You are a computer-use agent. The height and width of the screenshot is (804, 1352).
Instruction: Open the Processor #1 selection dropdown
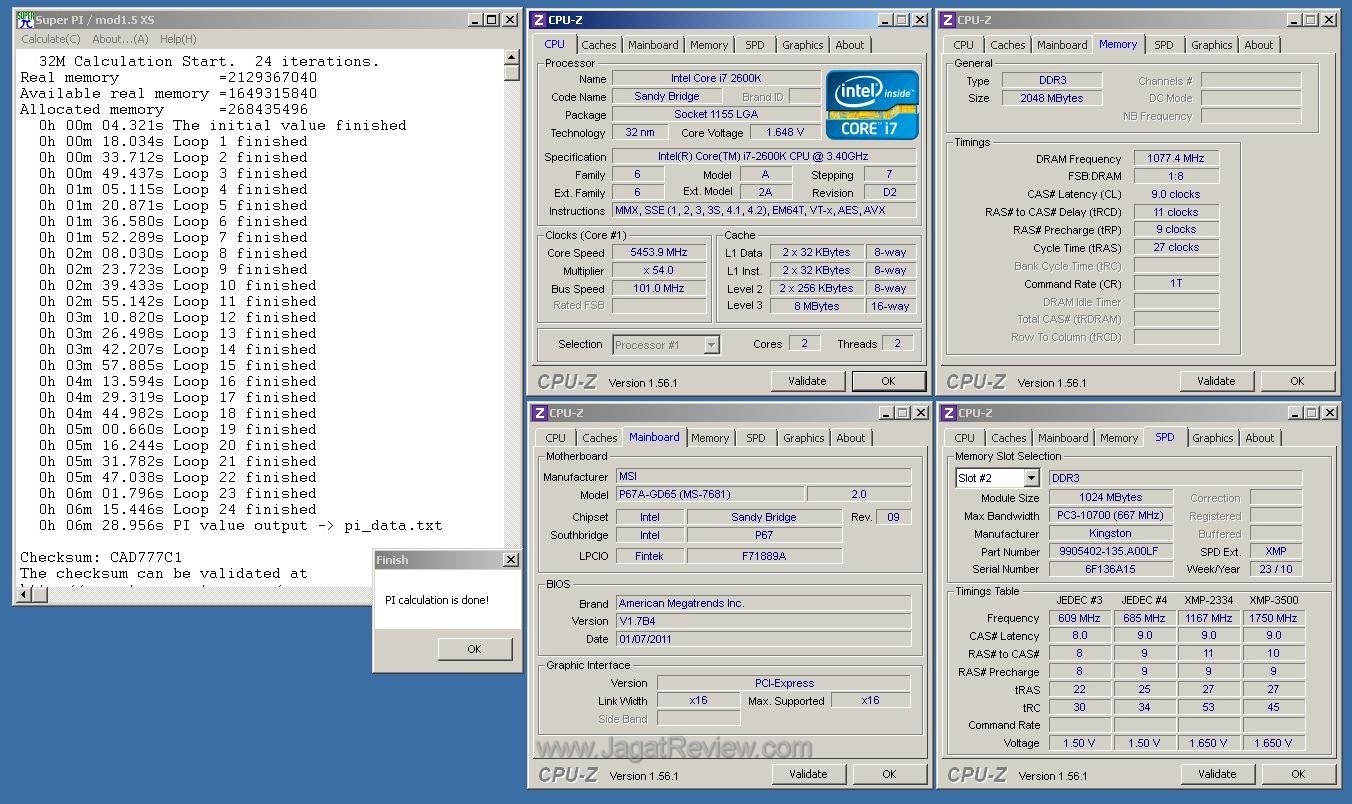click(711, 345)
